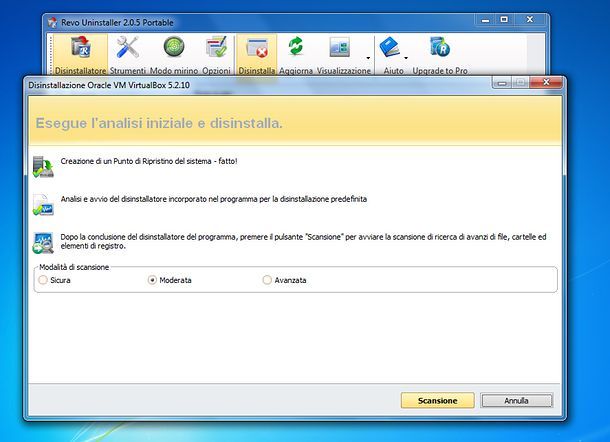Close the Disinstallazione Oracle VM VirtualBox dialog
Image resolution: width=610 pixels, height=442 pixels.
[546, 82]
